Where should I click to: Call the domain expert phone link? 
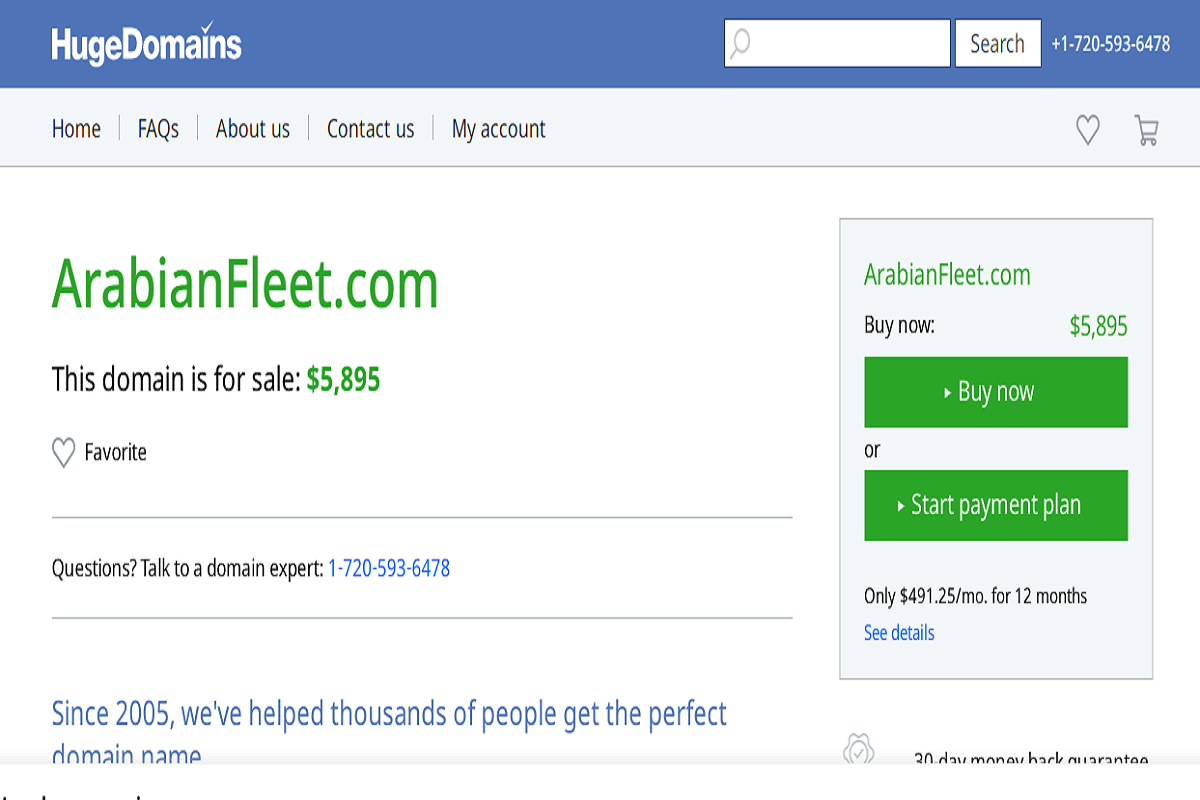[x=389, y=569]
